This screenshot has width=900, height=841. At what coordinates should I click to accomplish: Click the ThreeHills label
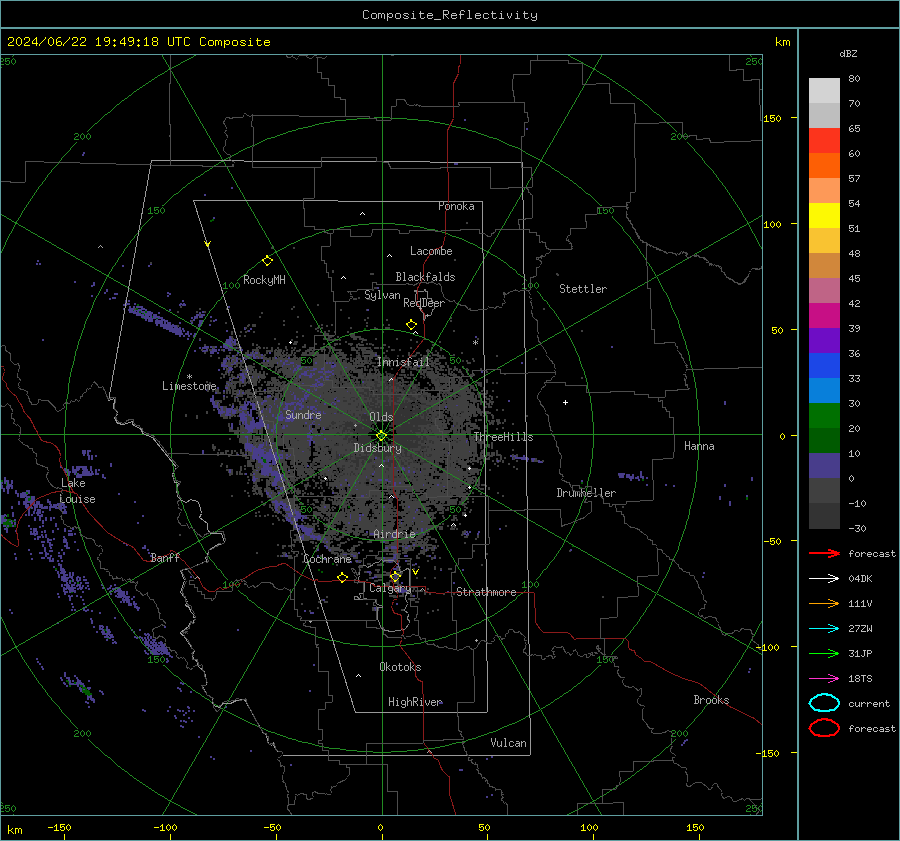pos(503,437)
